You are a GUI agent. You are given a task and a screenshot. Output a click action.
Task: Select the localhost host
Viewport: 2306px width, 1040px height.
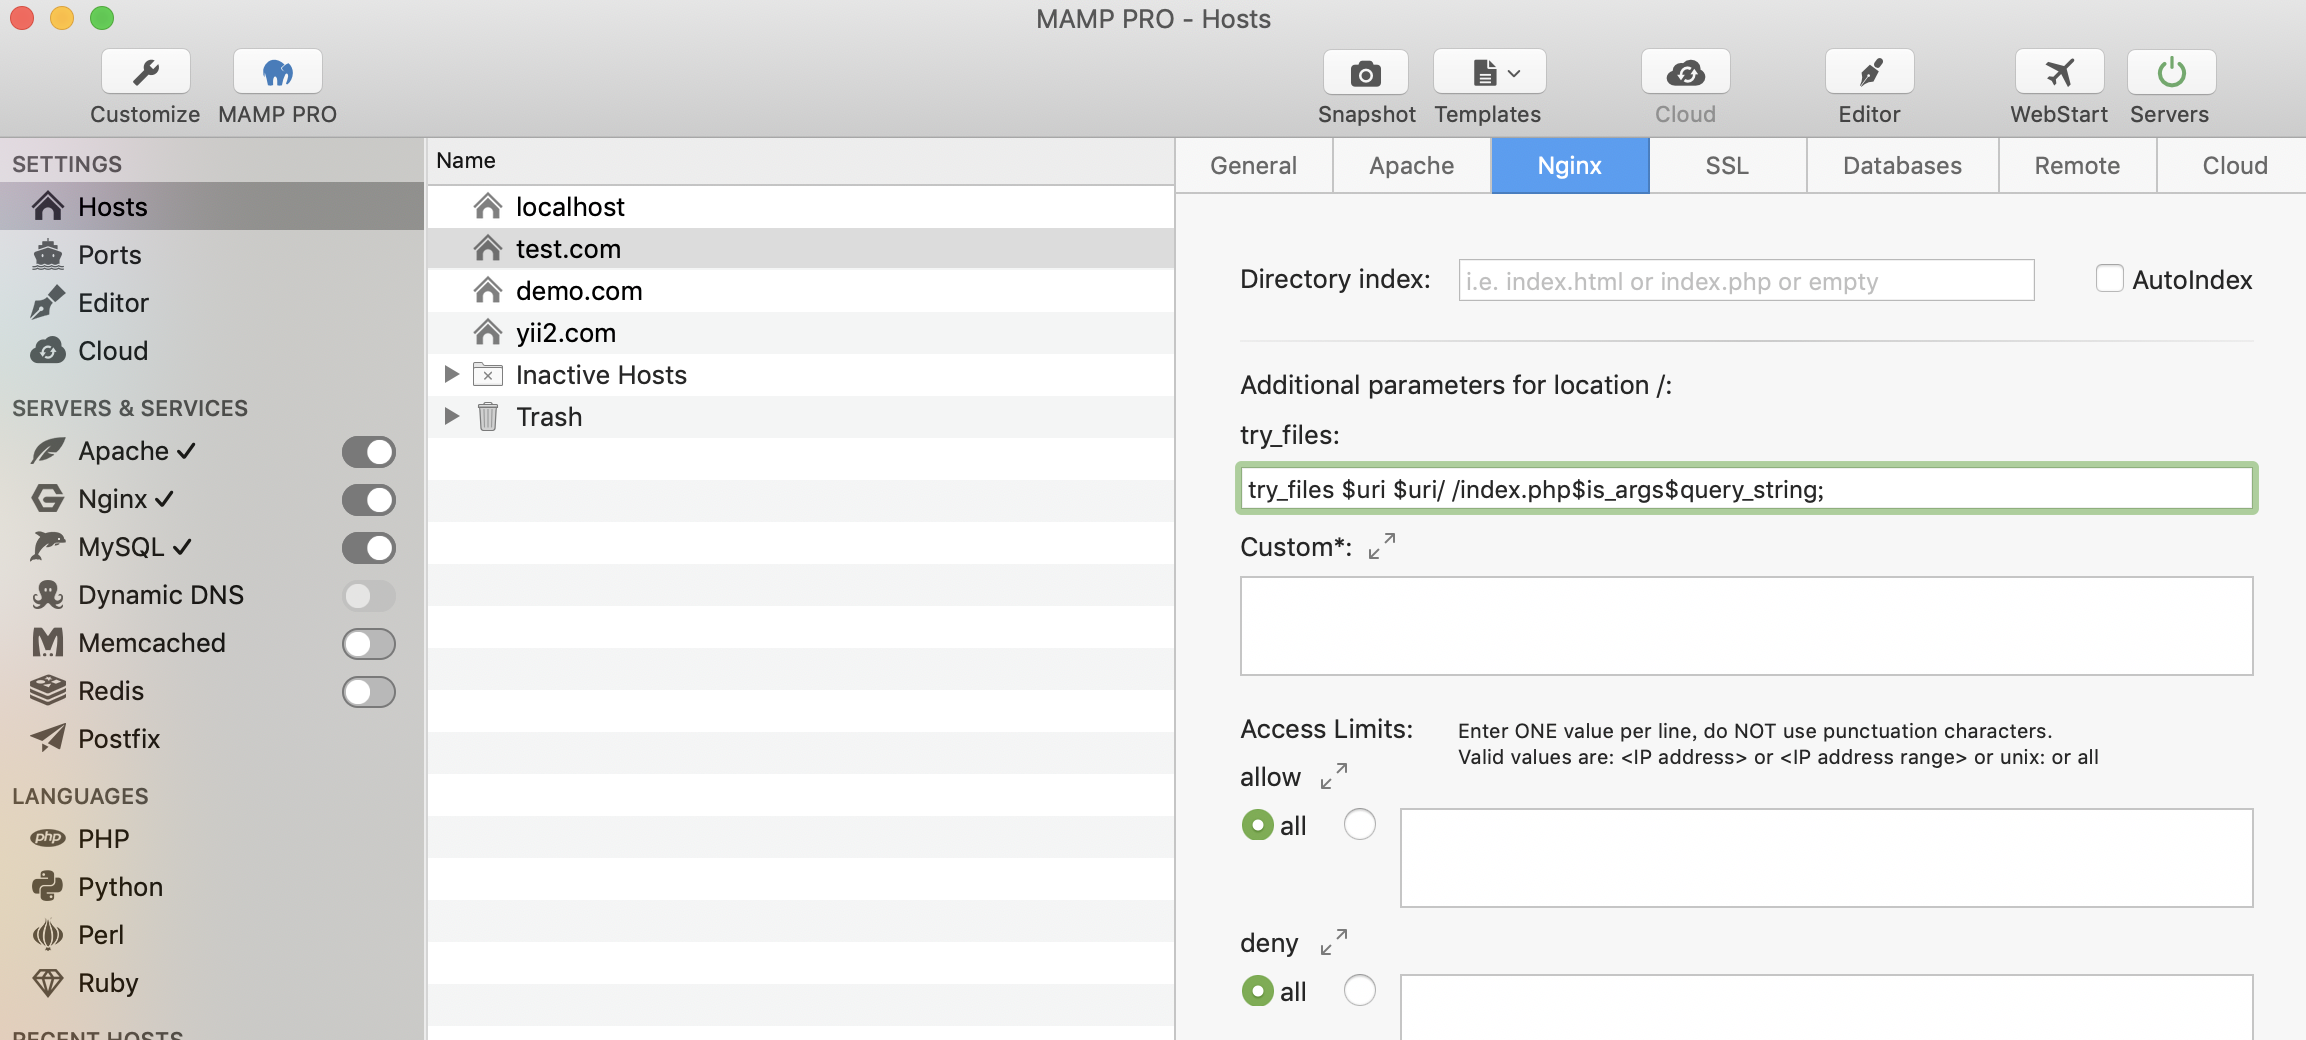pos(801,206)
